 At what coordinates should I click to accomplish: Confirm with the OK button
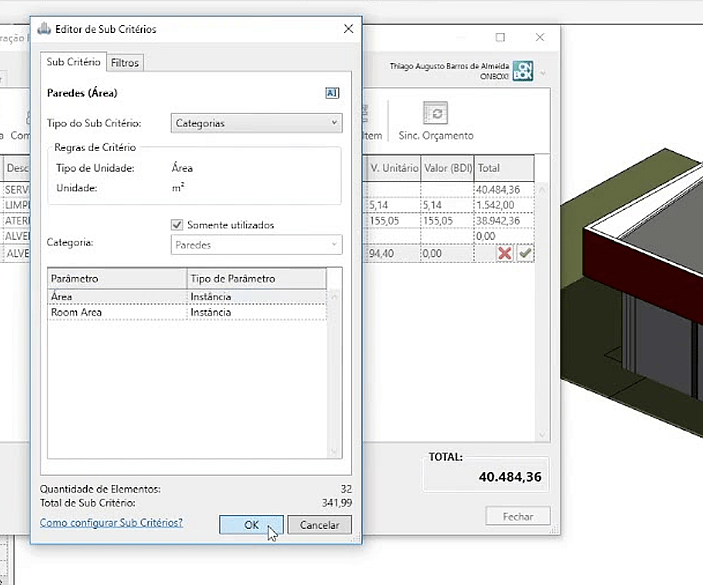point(251,525)
